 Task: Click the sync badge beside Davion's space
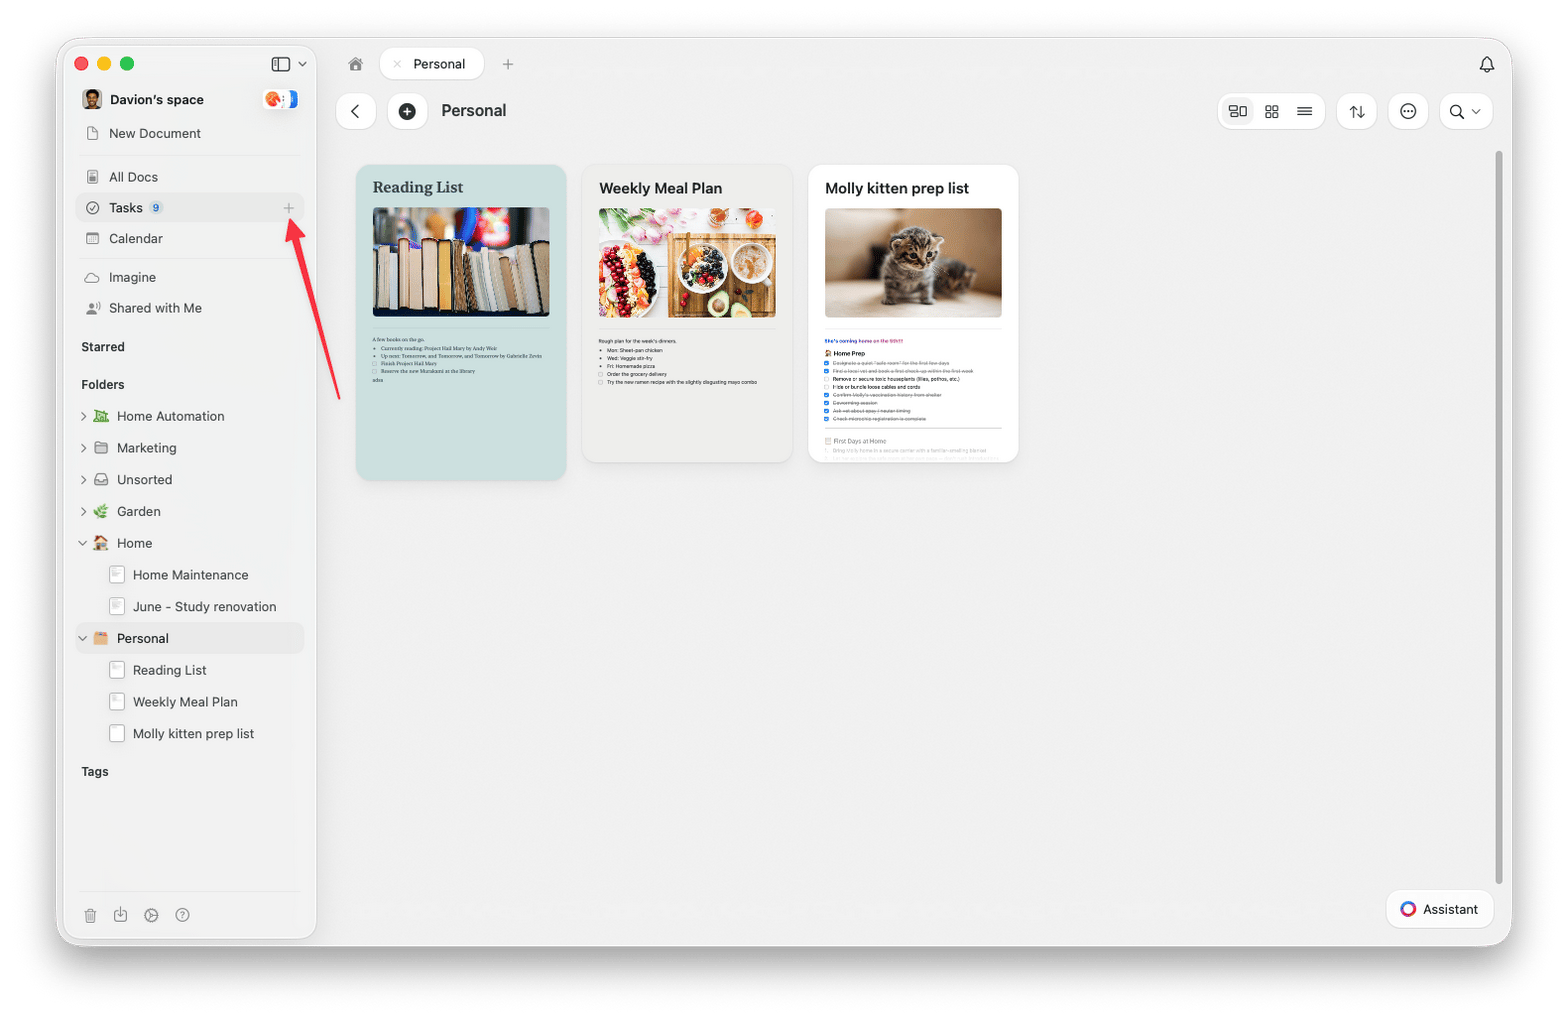tap(280, 99)
